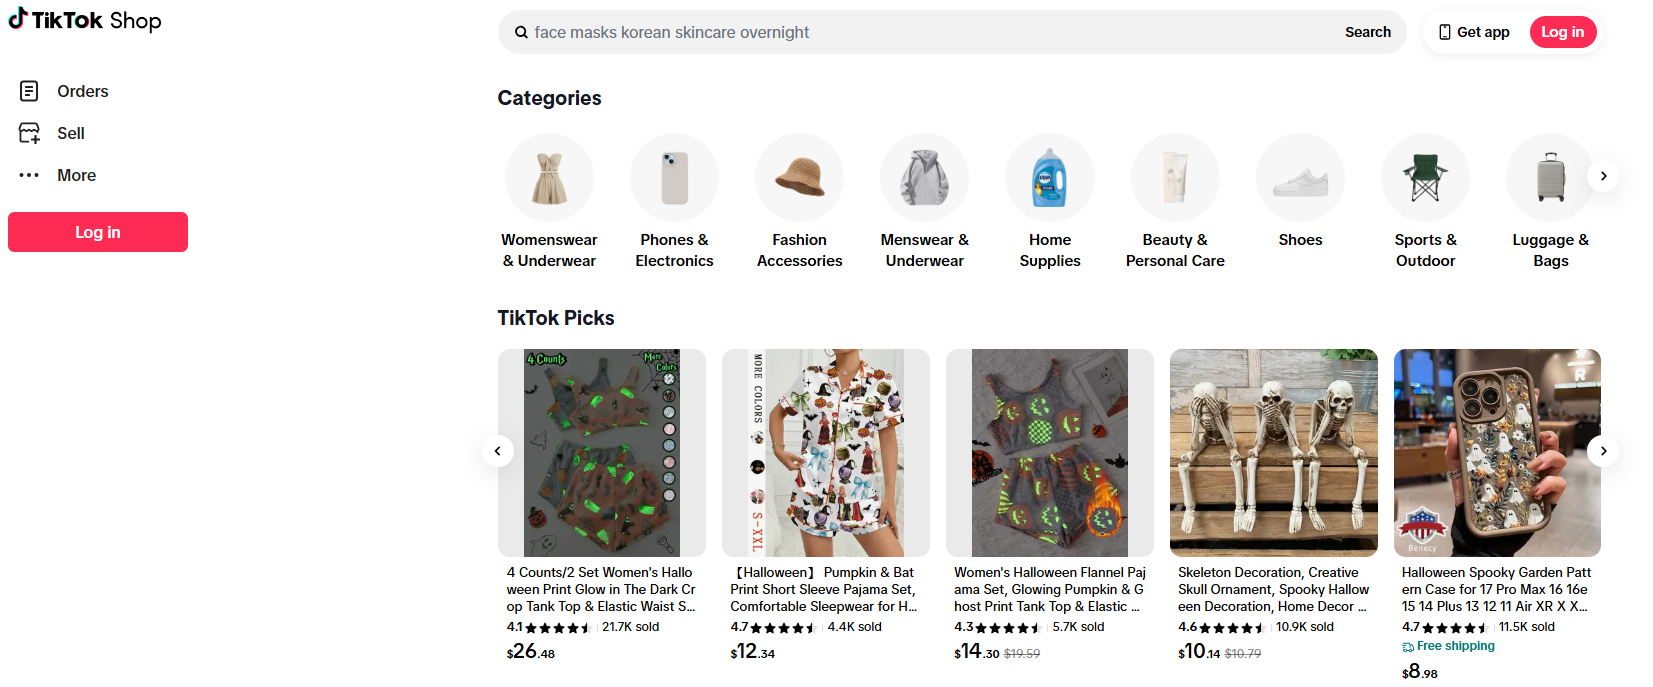Open the Menswear & Underwear category
Screen dimensions: 1653x687
pyautogui.click(x=924, y=177)
